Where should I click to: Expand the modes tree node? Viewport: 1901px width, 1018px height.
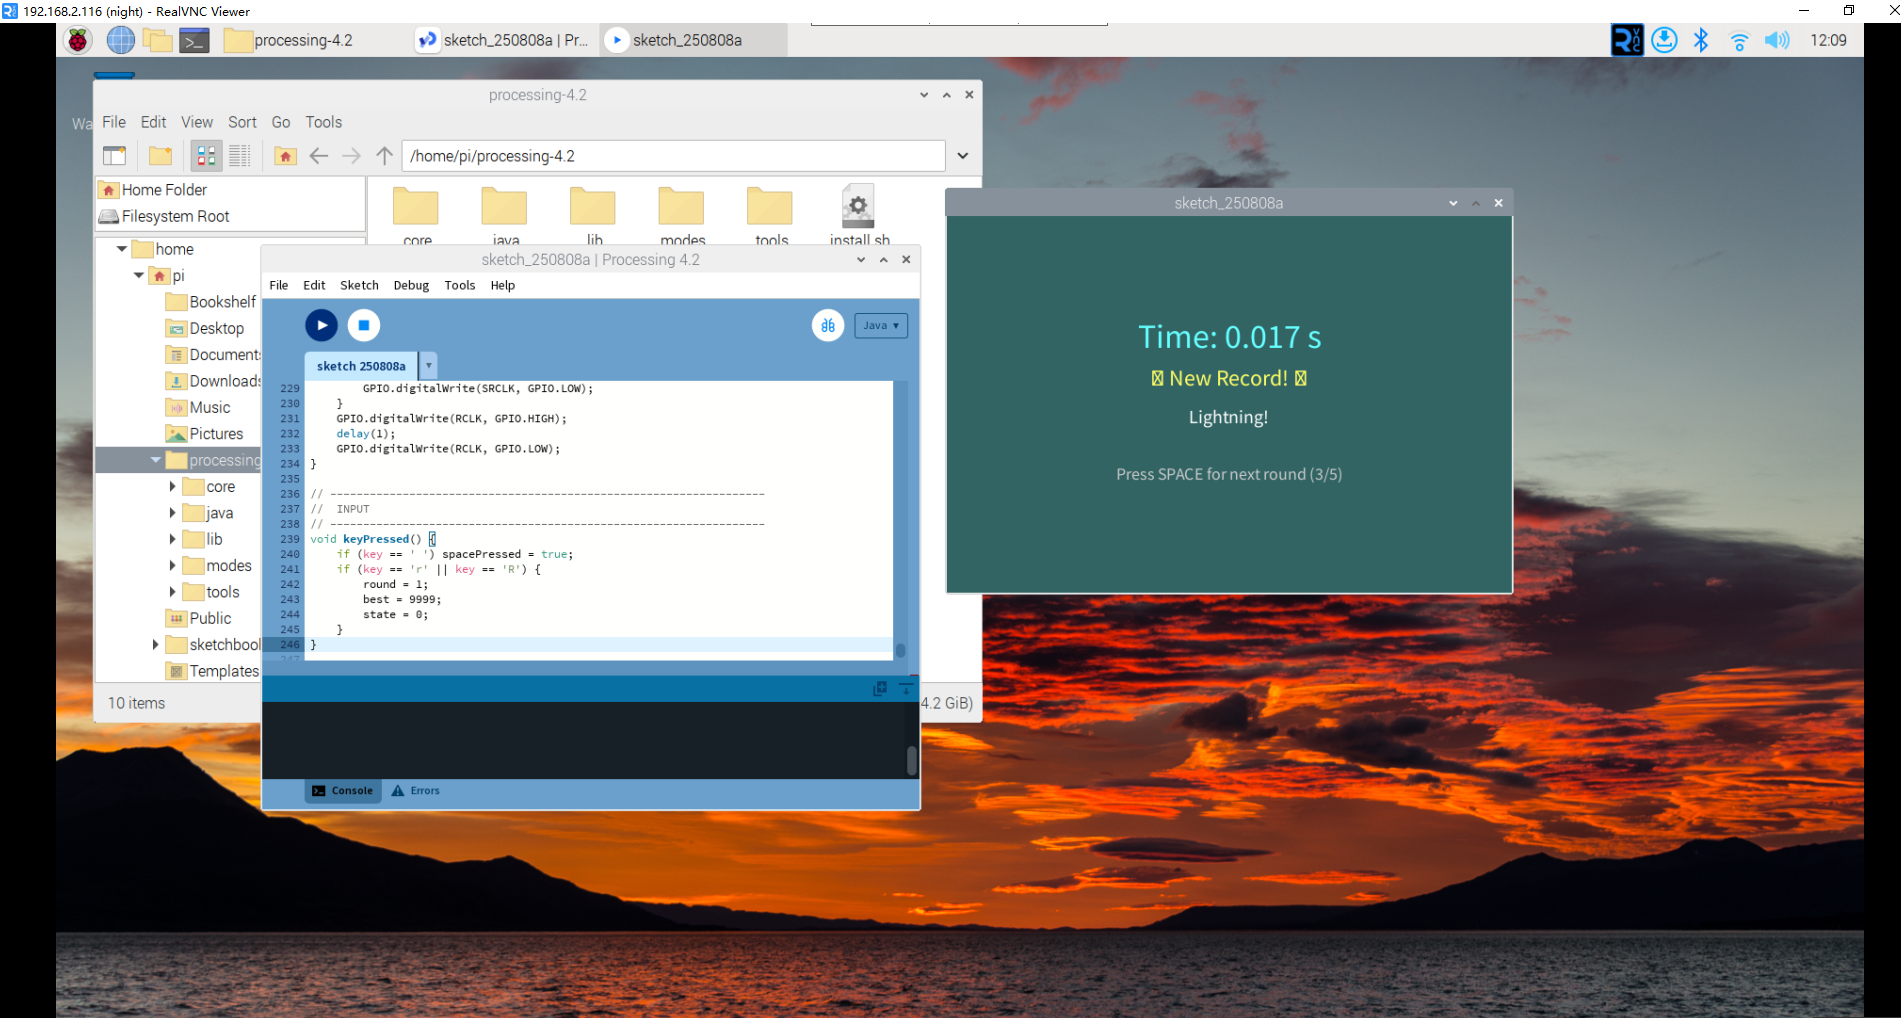(172, 565)
